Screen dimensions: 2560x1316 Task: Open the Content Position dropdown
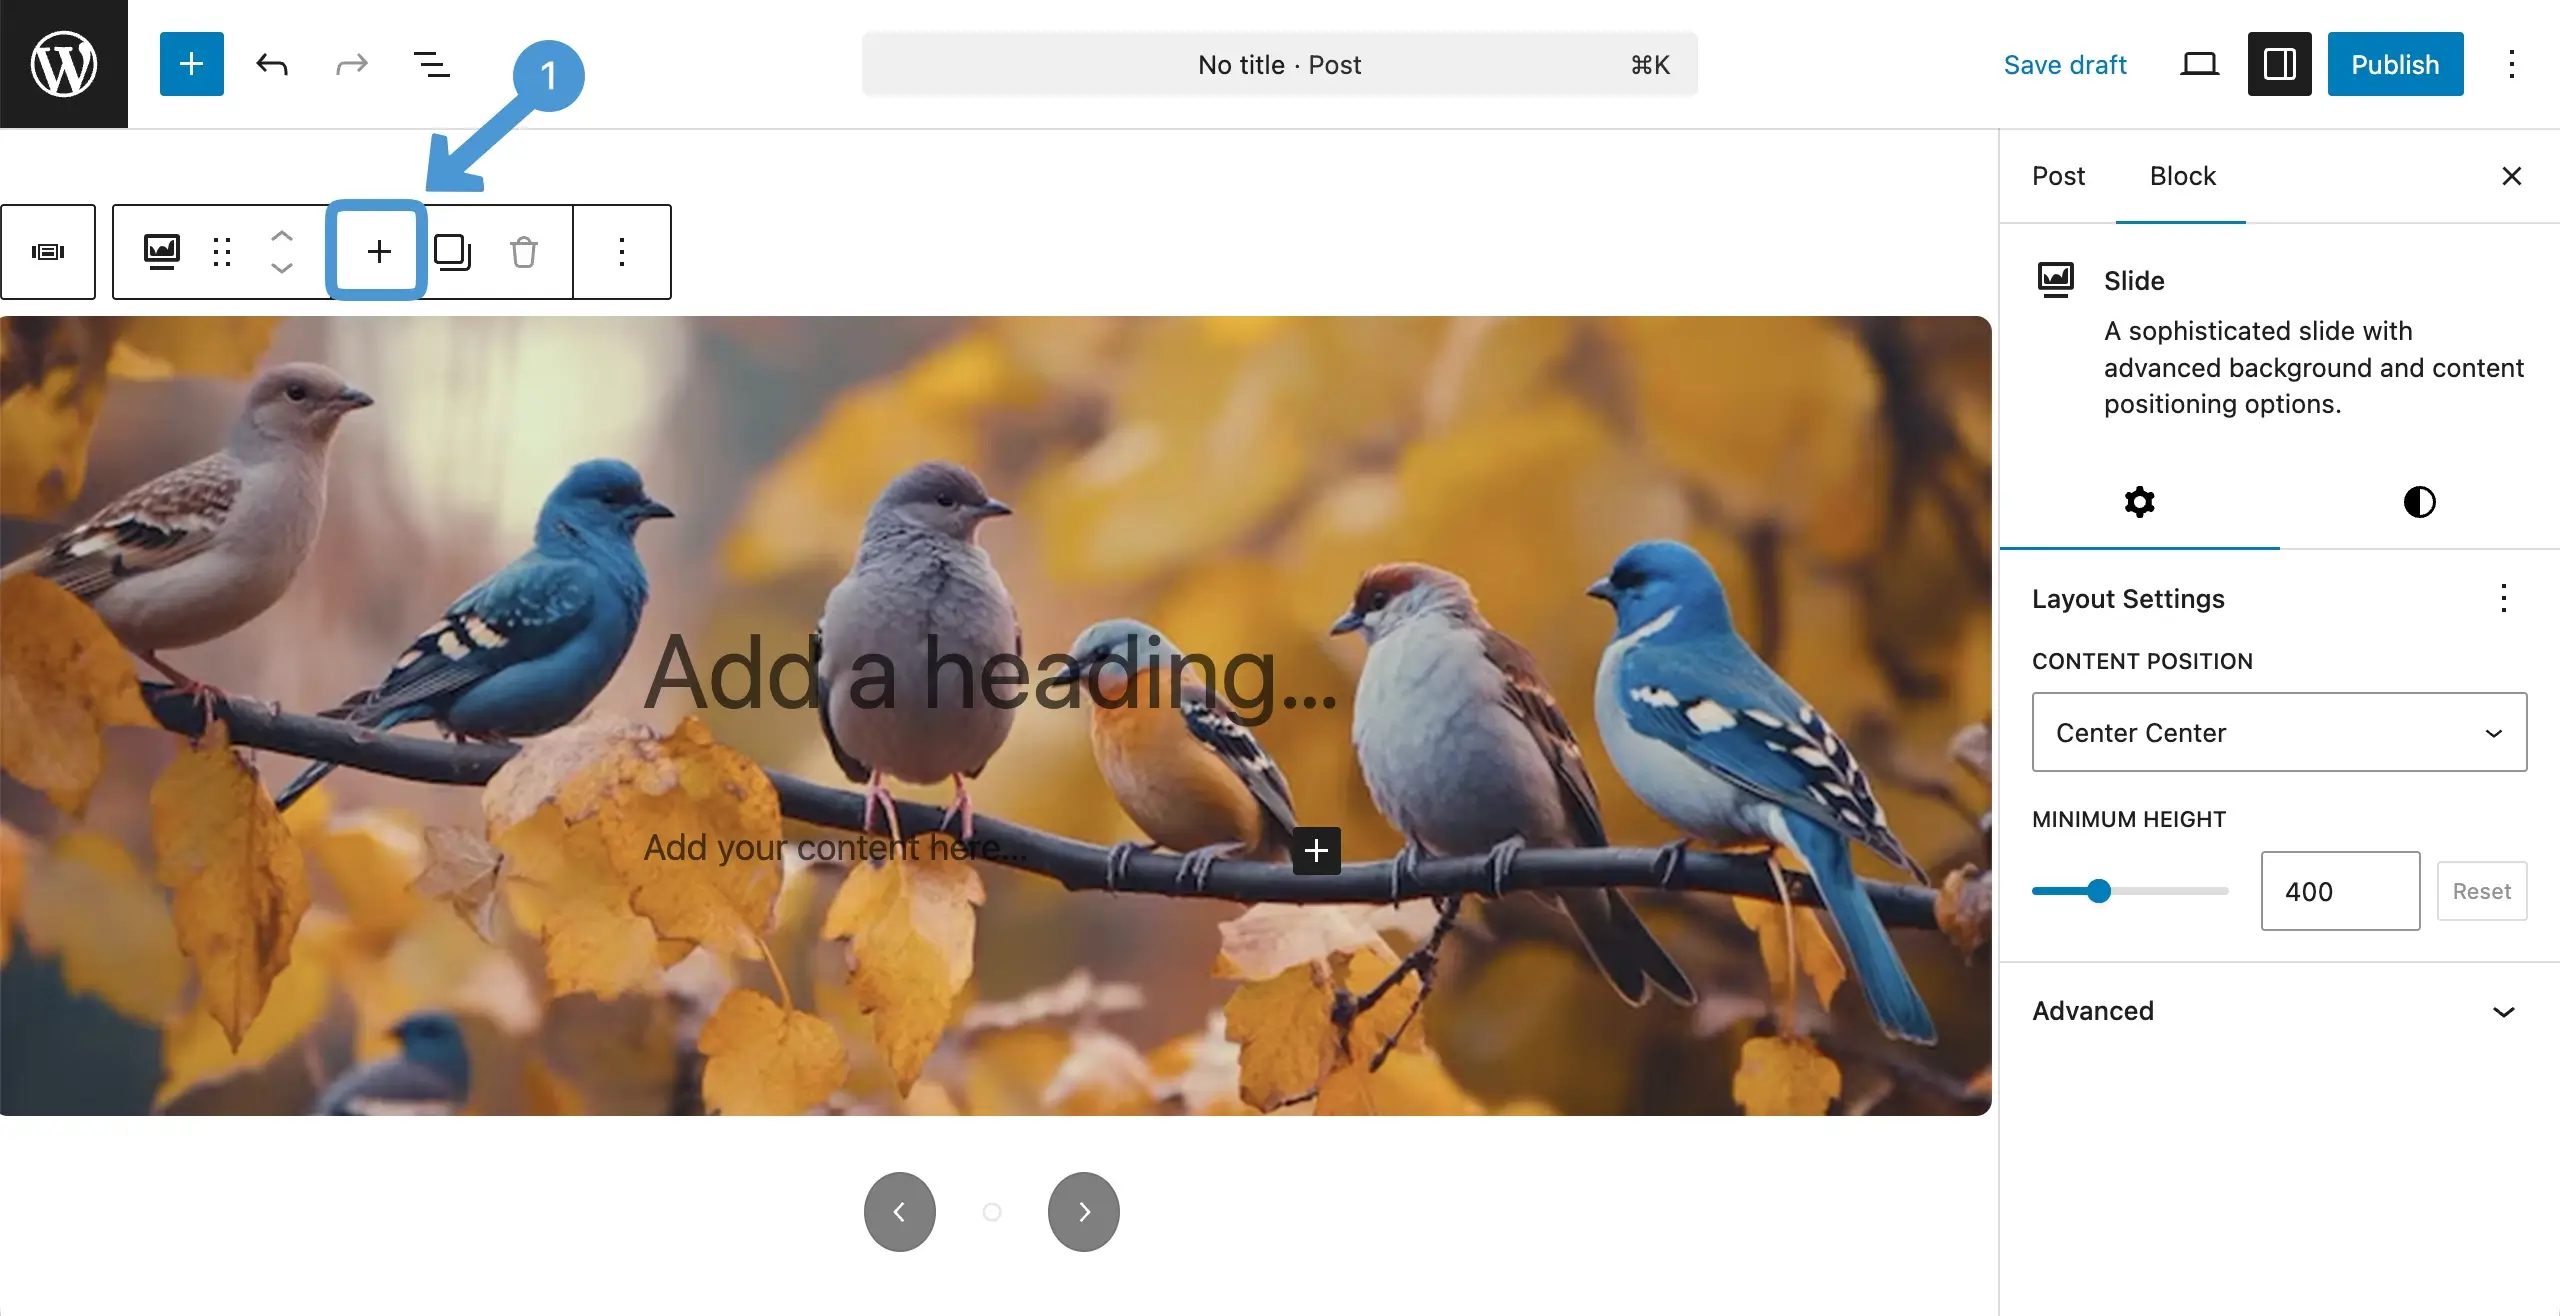tap(2278, 732)
